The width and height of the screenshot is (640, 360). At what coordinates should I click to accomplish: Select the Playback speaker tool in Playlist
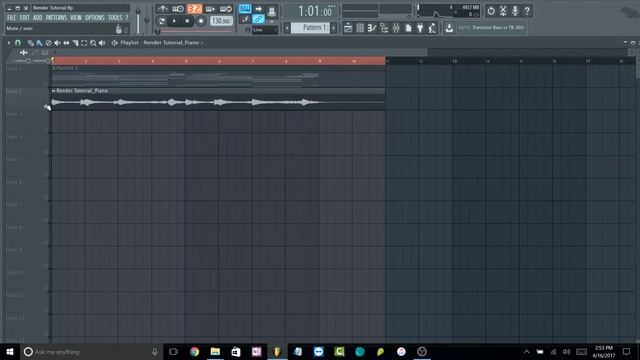pyautogui.click(x=102, y=43)
